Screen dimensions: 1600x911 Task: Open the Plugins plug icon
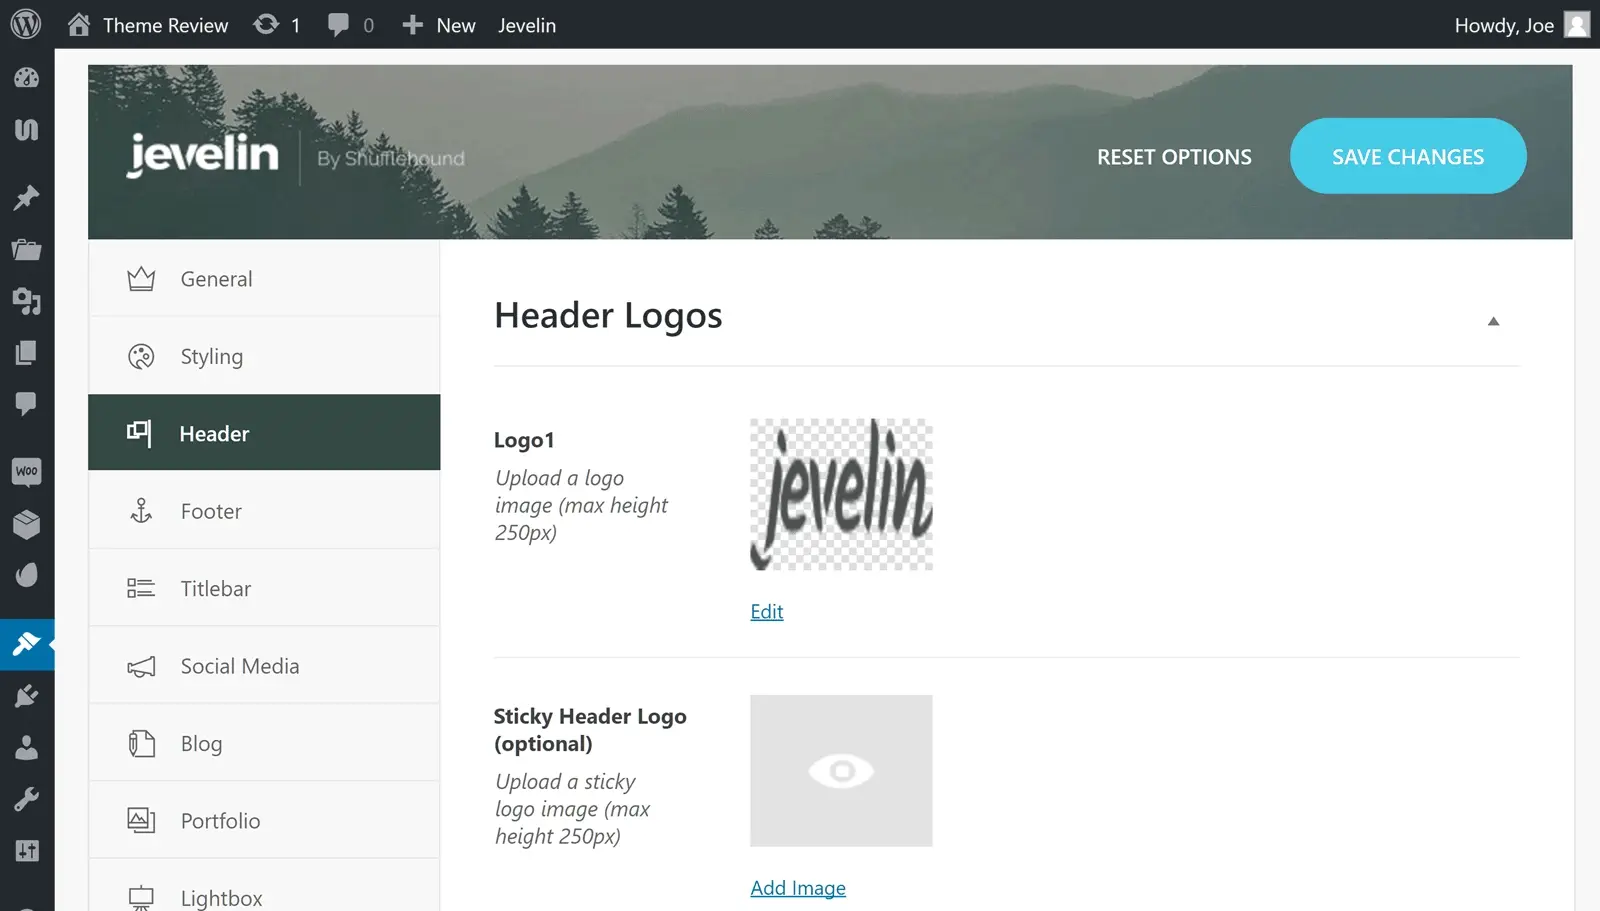(27, 695)
